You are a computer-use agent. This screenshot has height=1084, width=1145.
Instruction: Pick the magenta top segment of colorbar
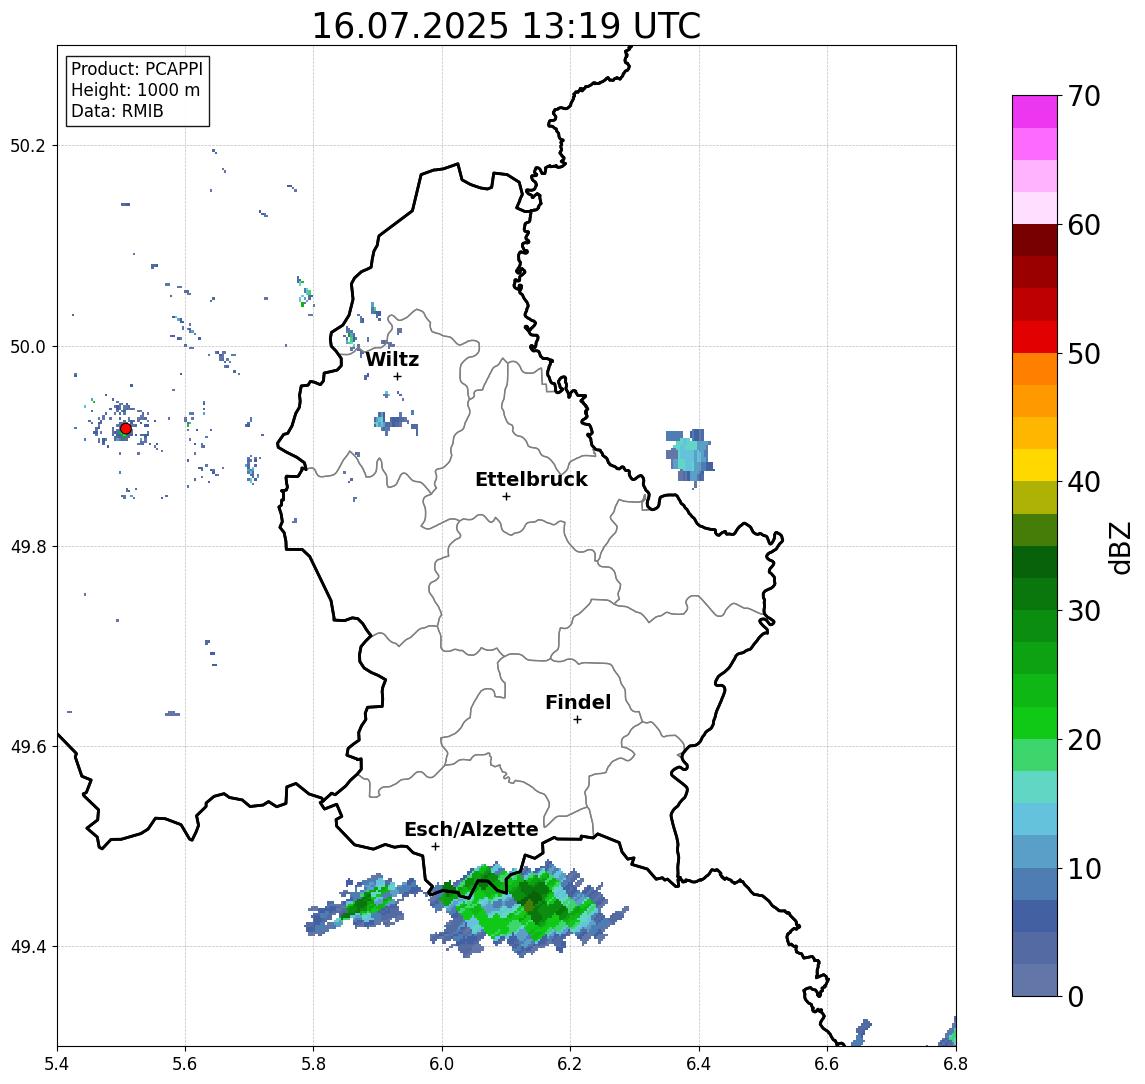click(1035, 112)
